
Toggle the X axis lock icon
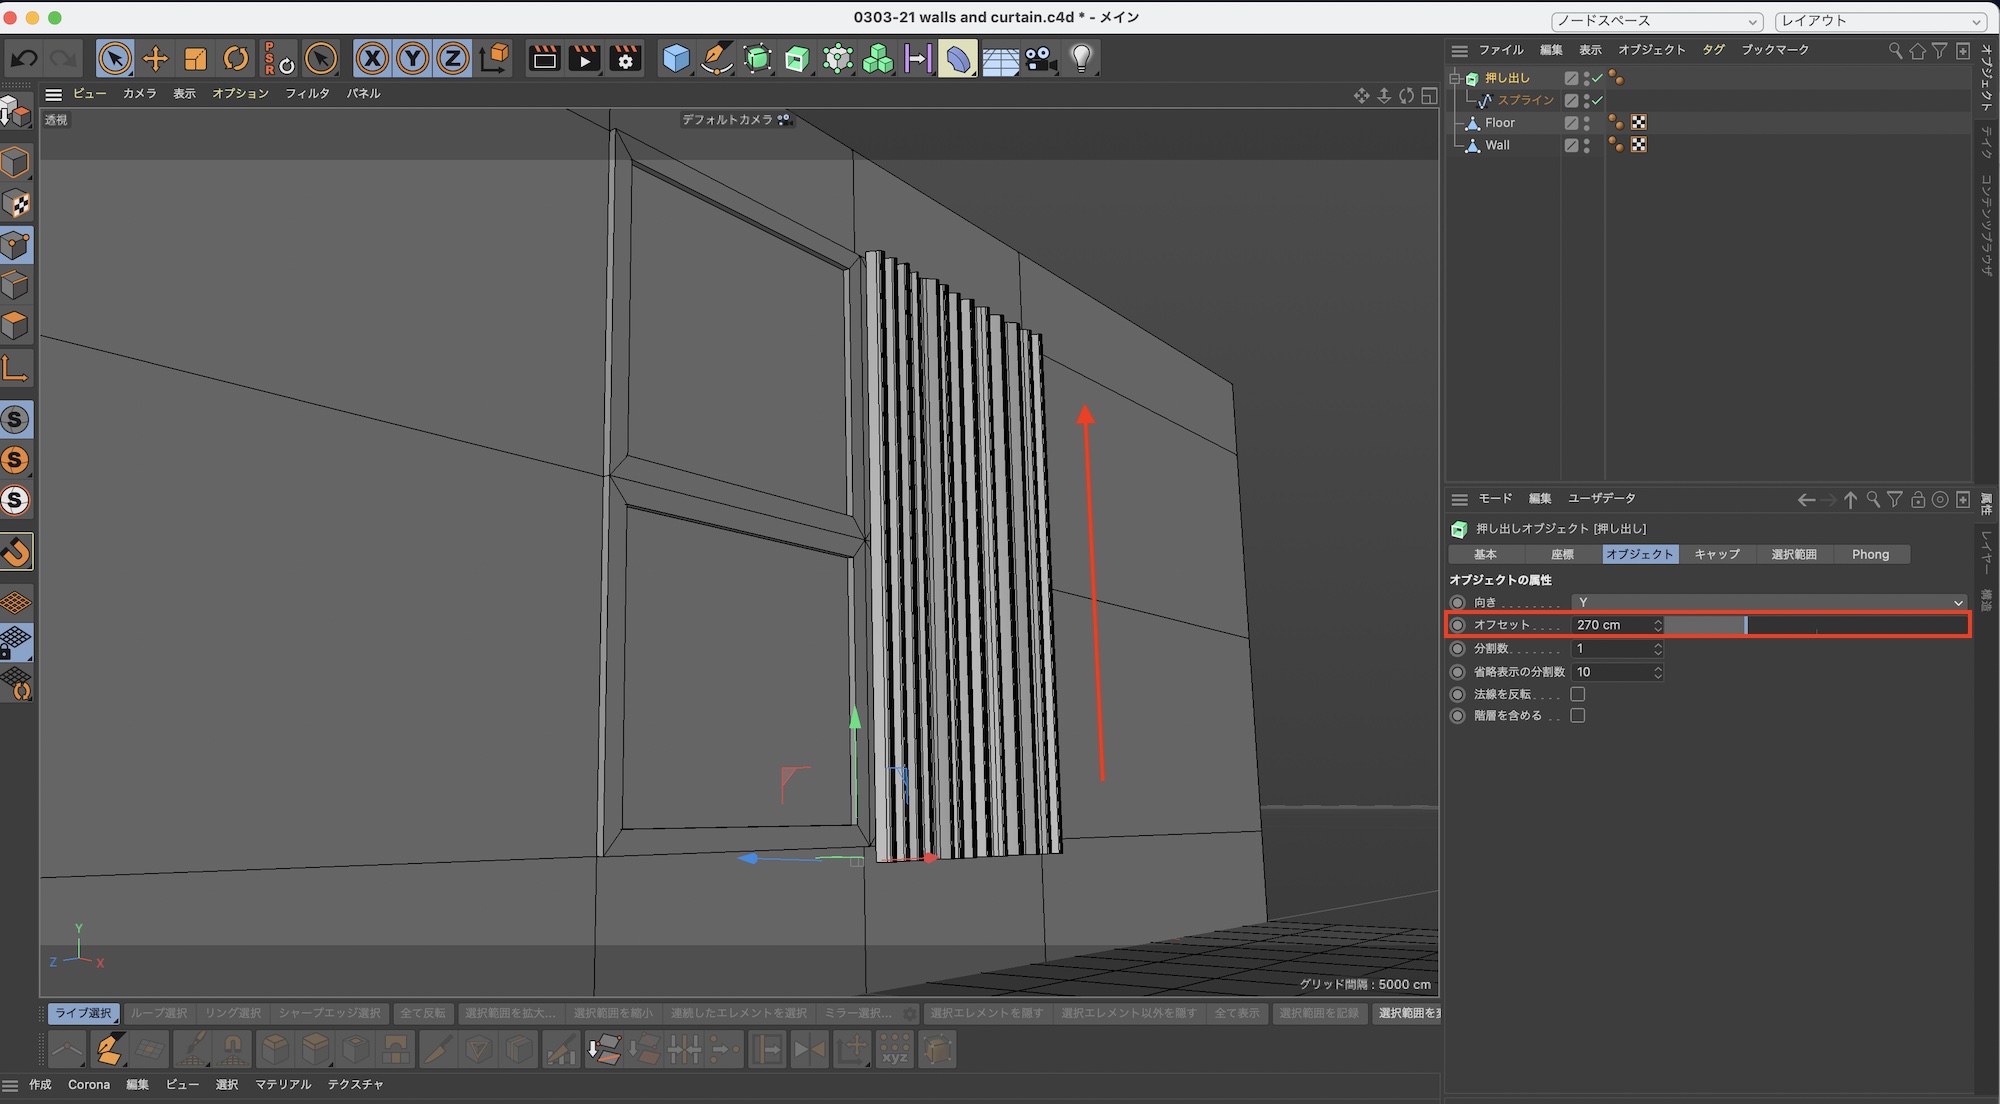click(372, 59)
